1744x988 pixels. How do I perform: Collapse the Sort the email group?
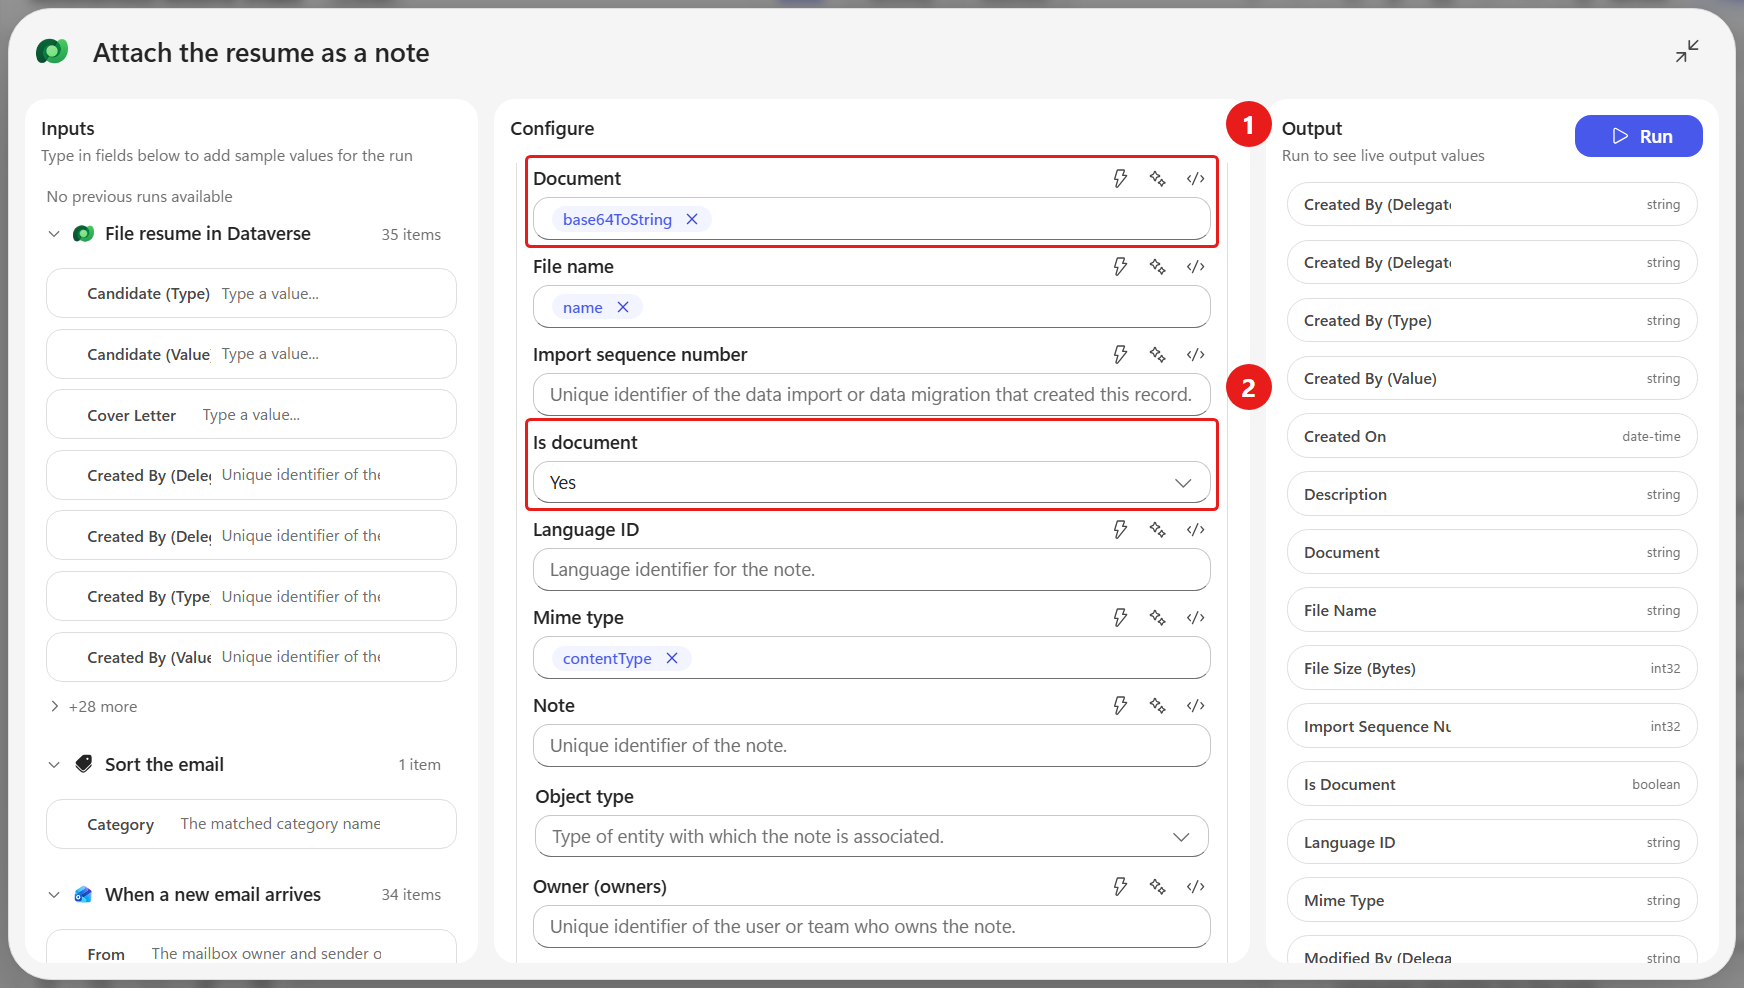(54, 765)
